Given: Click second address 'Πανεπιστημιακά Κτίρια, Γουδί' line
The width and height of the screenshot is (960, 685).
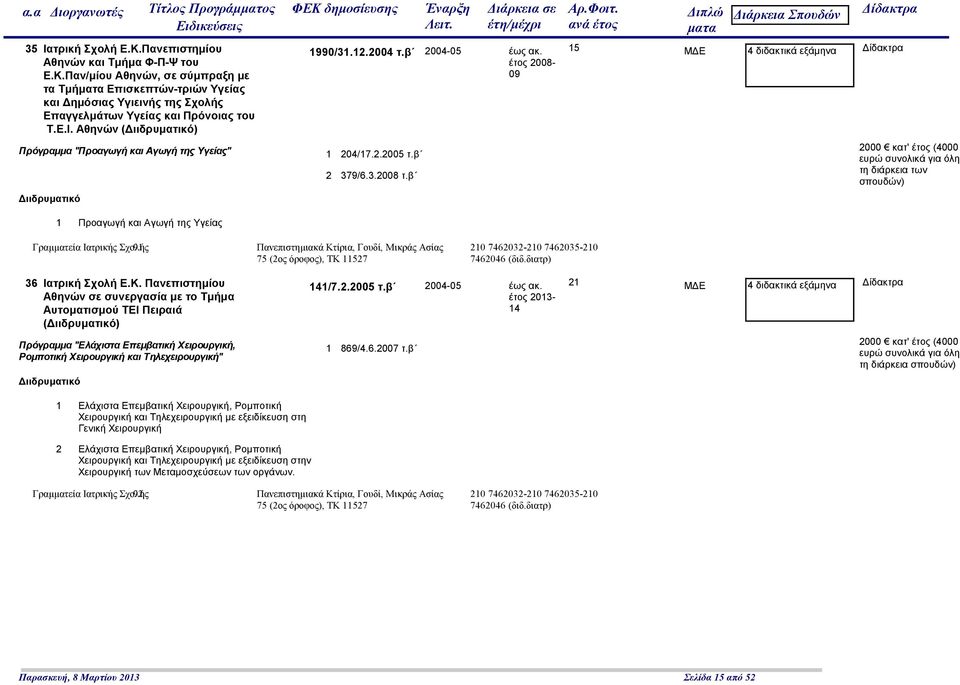Looking at the screenshot, I should tap(350, 500).
